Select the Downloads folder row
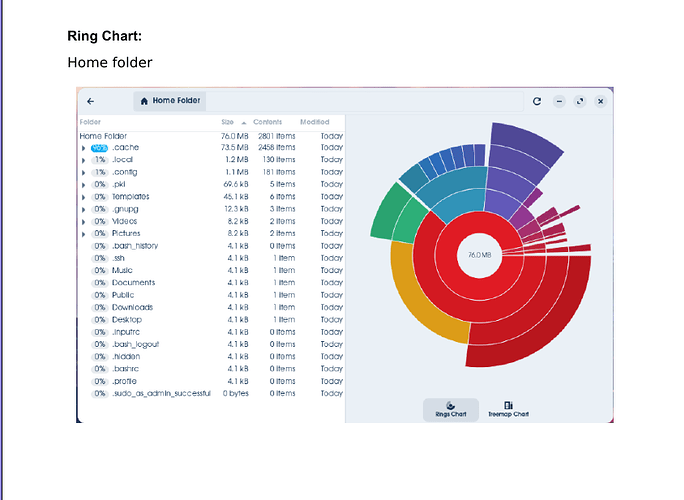This screenshot has width=684, height=500. click(211, 308)
